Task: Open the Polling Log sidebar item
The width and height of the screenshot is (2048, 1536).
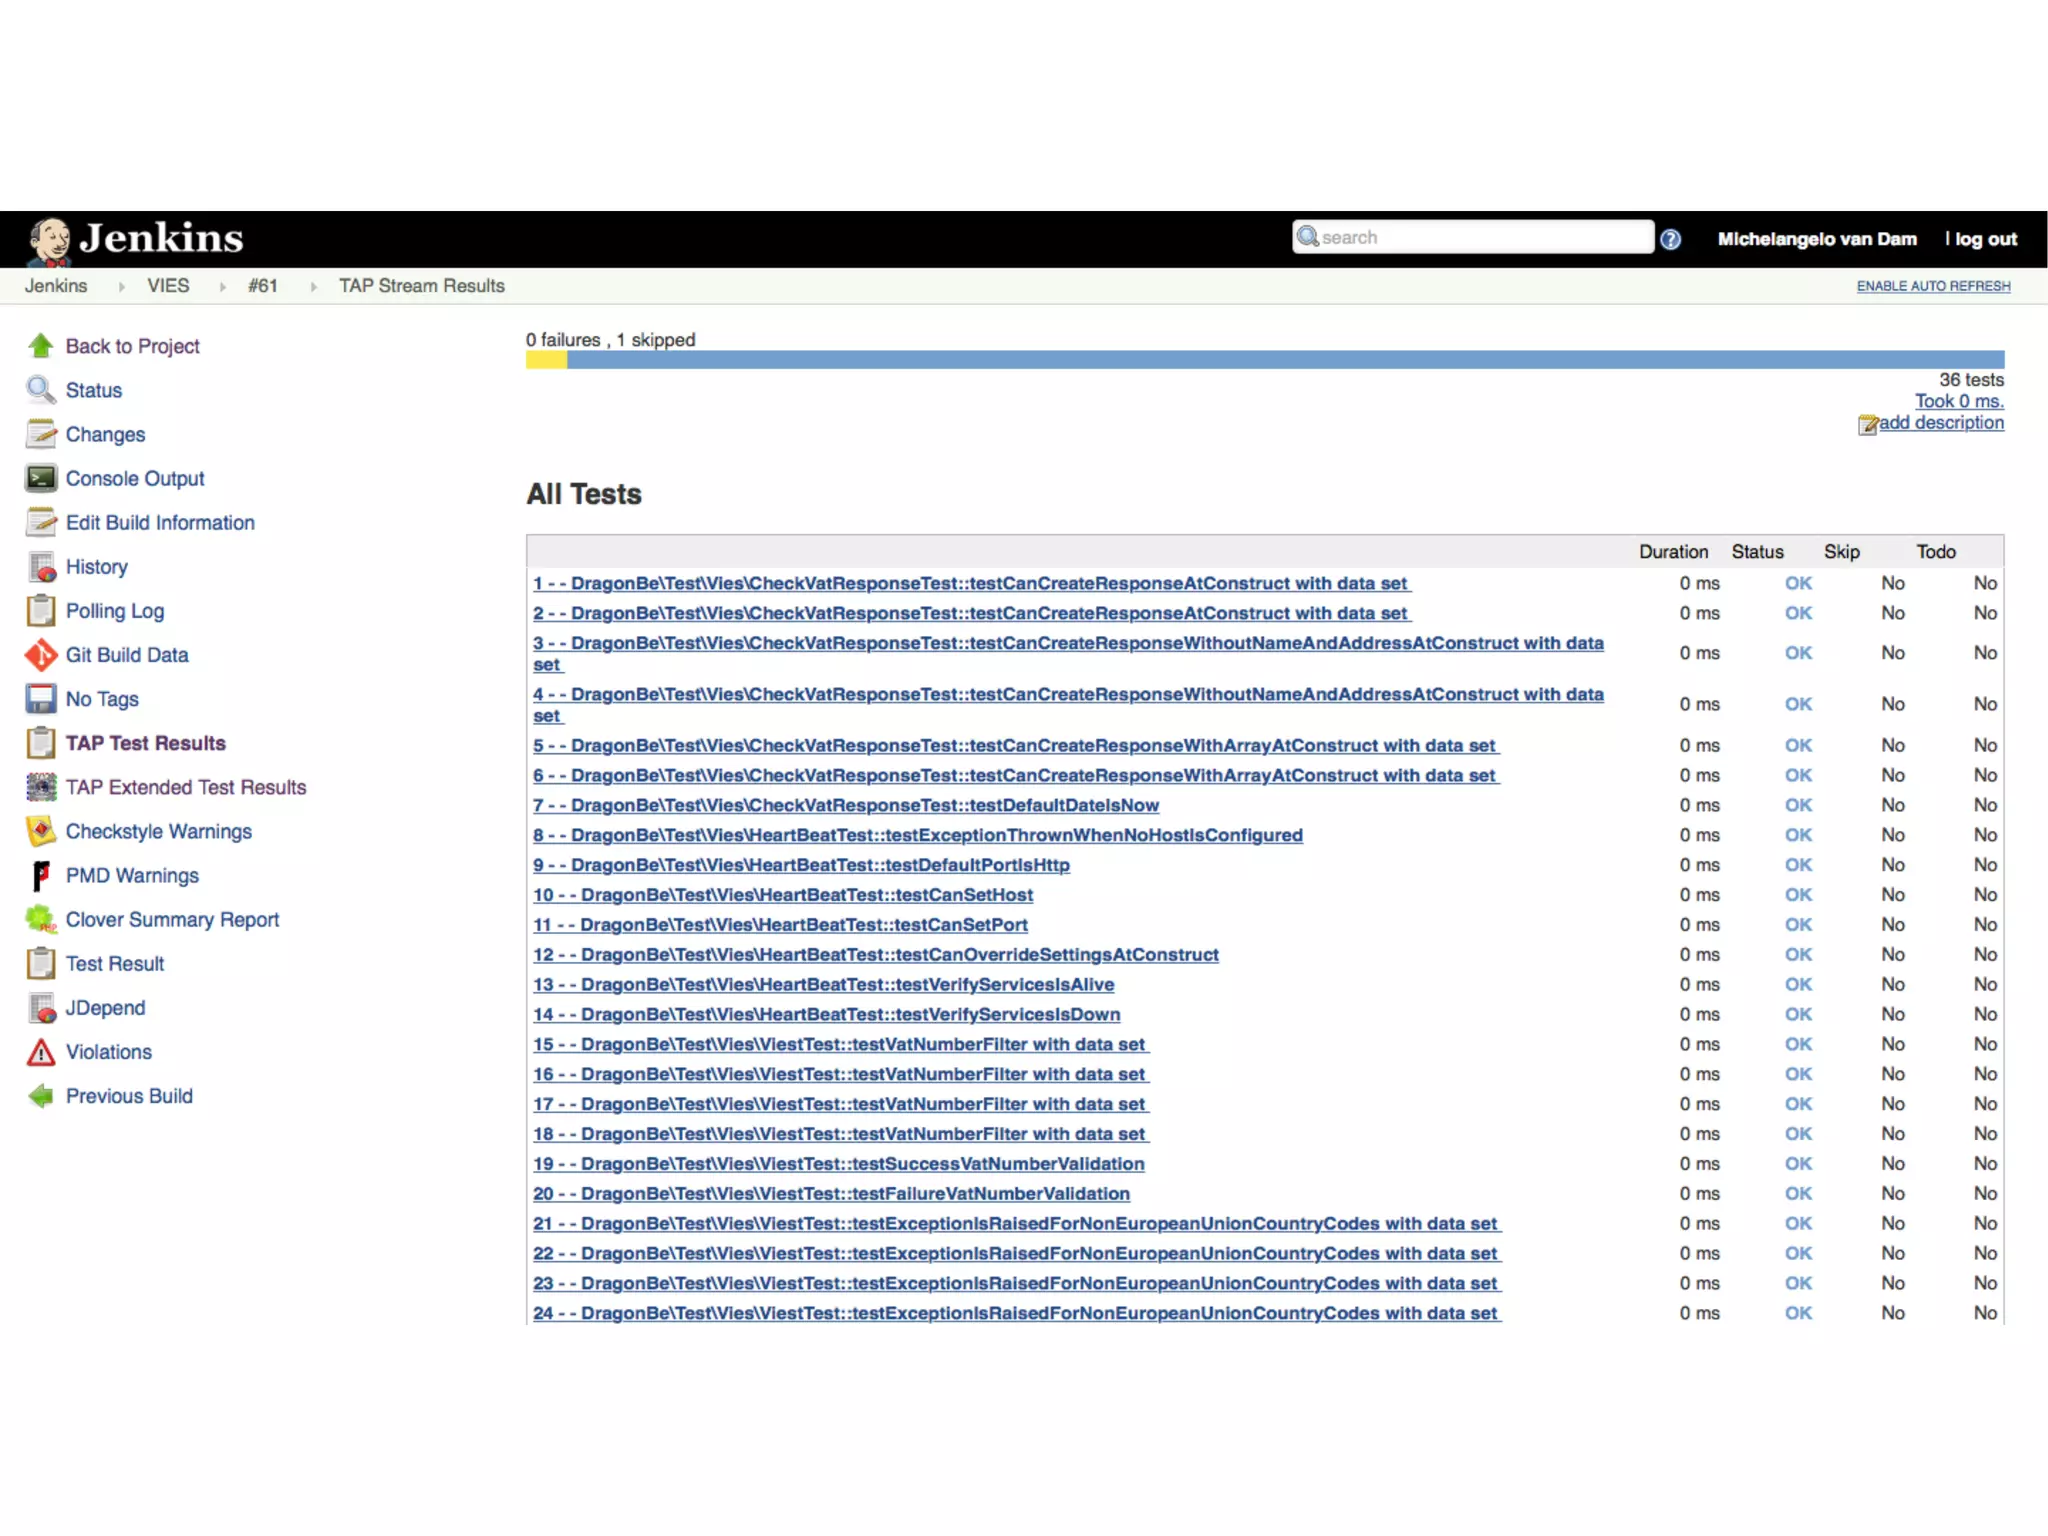Action: [114, 611]
